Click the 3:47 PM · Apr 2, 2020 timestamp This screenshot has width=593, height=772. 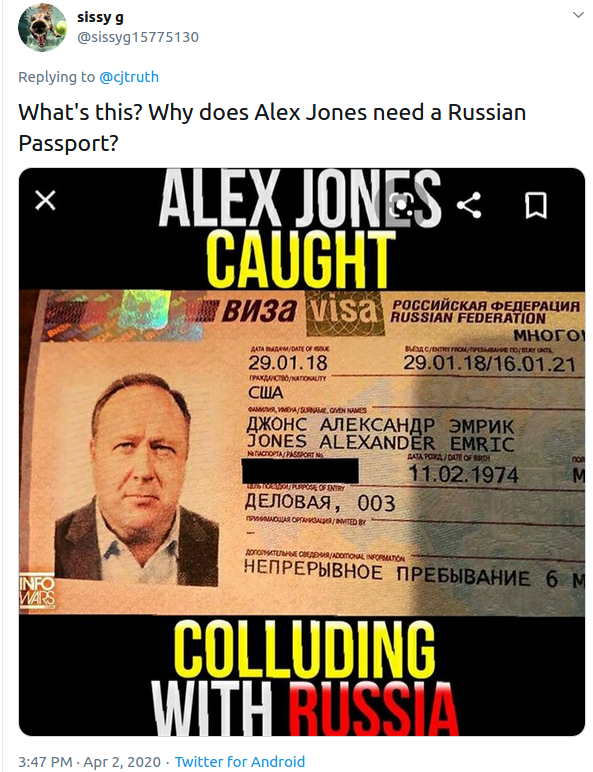(90, 762)
